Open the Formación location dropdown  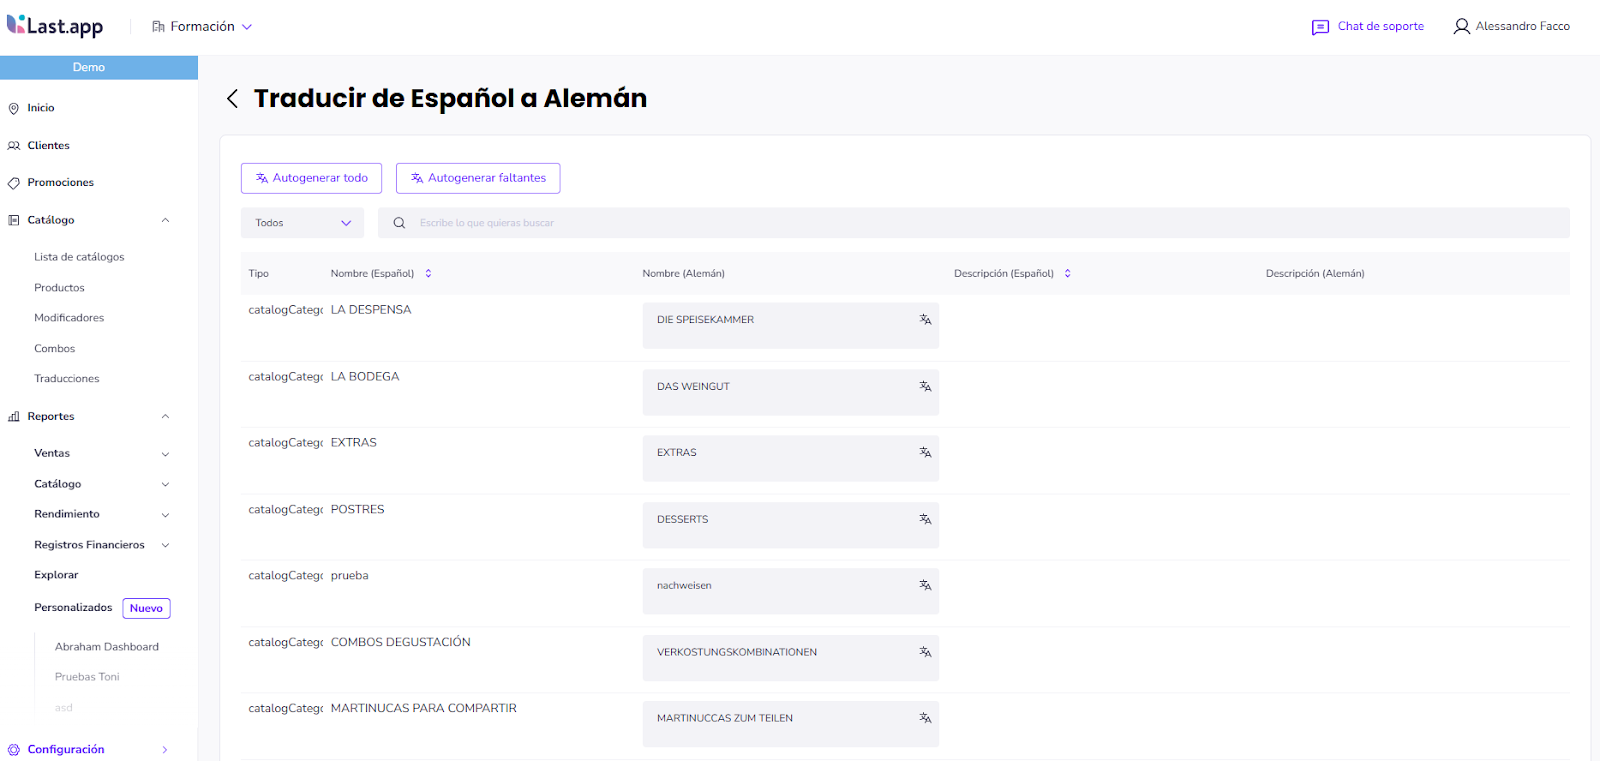pos(202,27)
